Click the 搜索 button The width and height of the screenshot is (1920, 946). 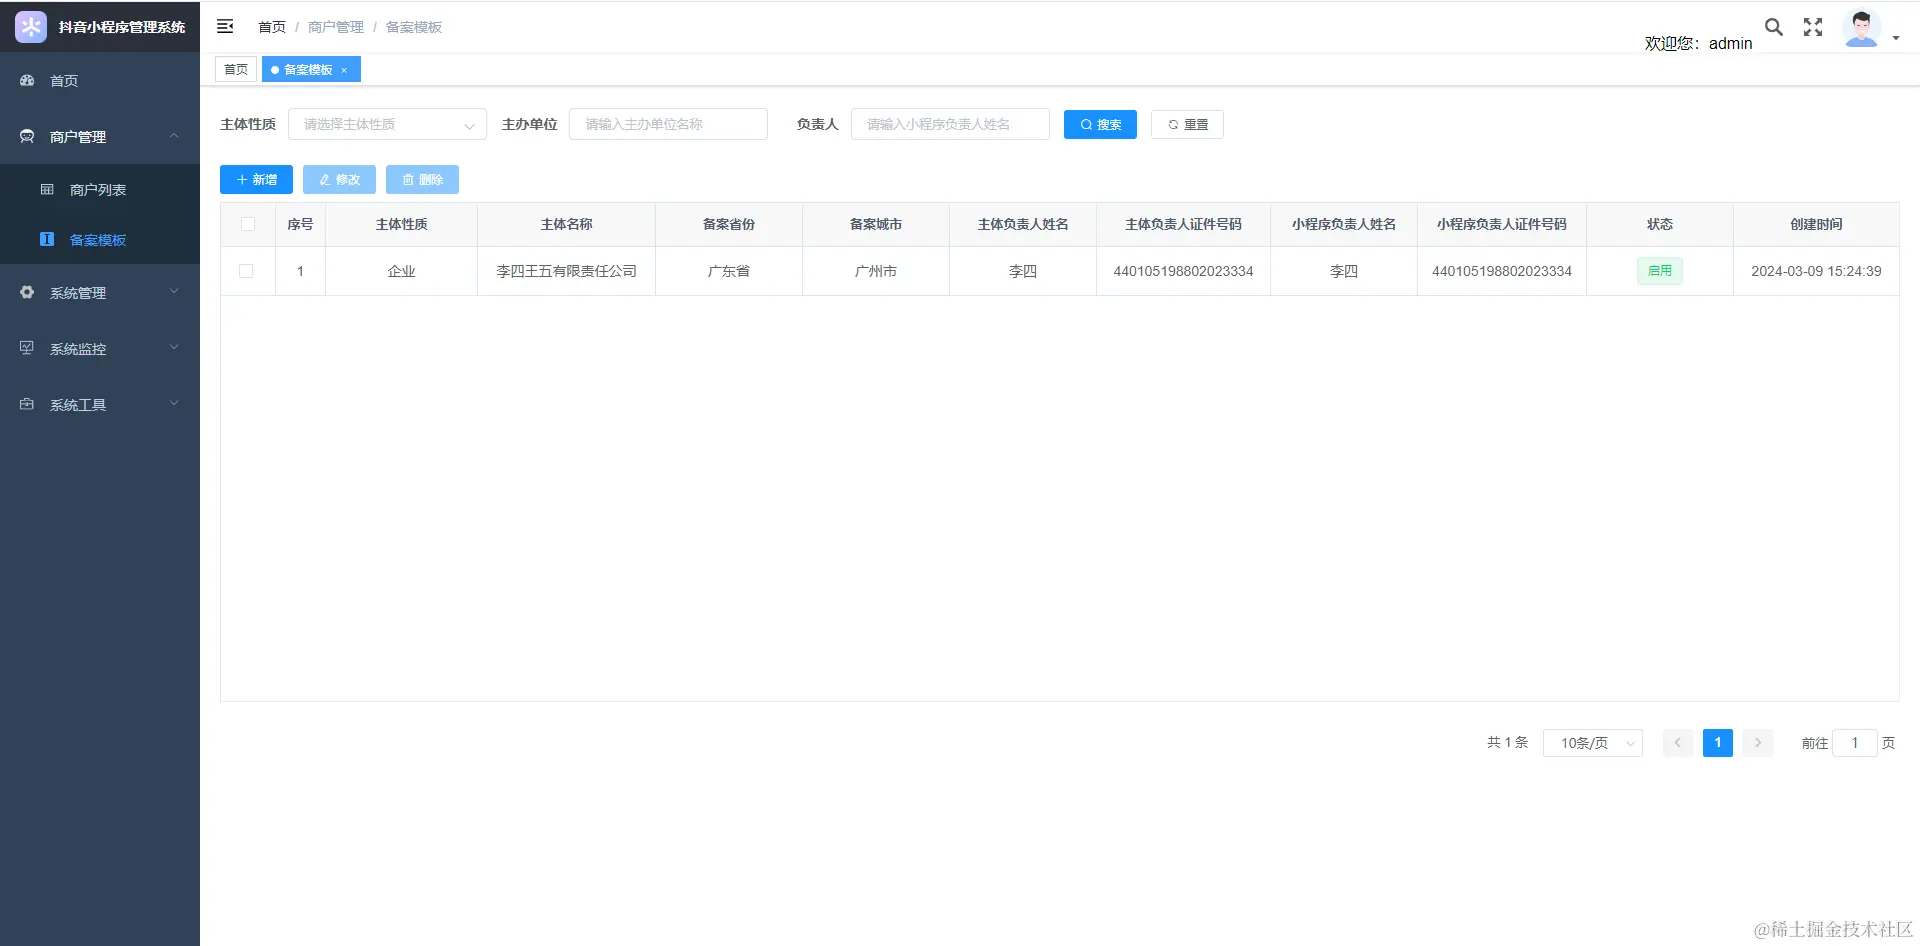[x=1100, y=124]
